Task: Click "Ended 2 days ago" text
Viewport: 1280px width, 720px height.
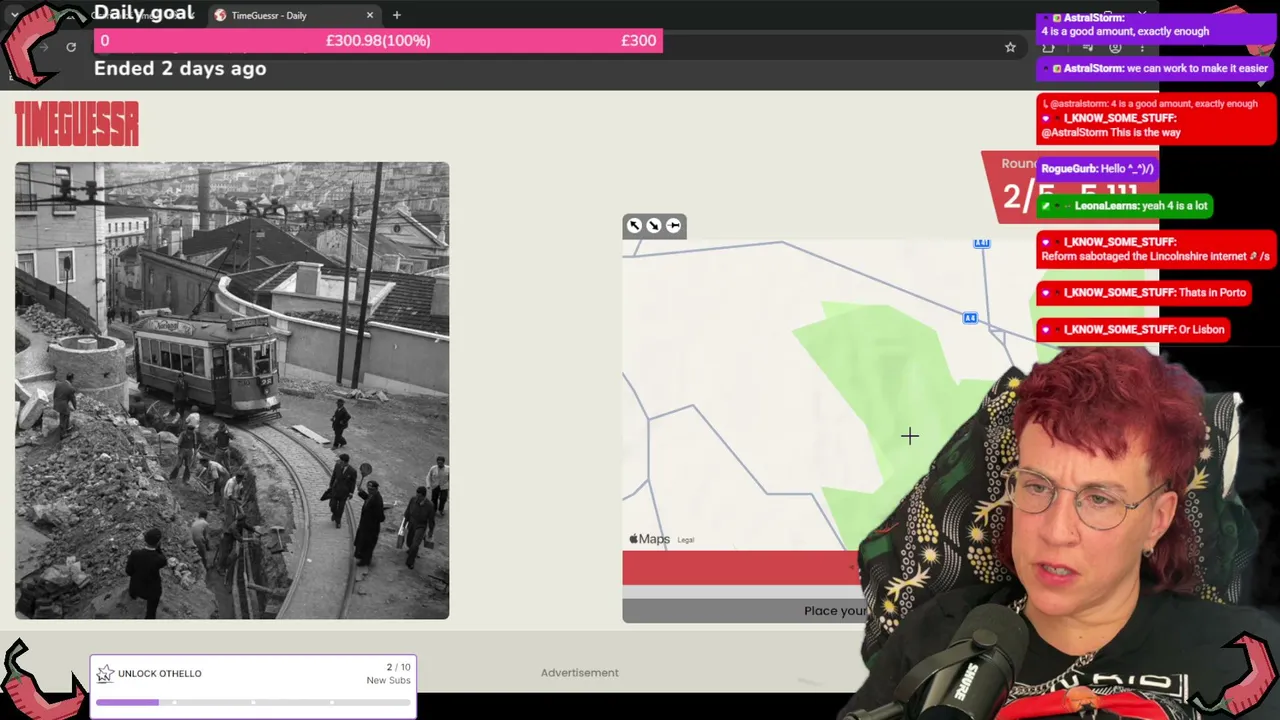Action: pos(180,68)
